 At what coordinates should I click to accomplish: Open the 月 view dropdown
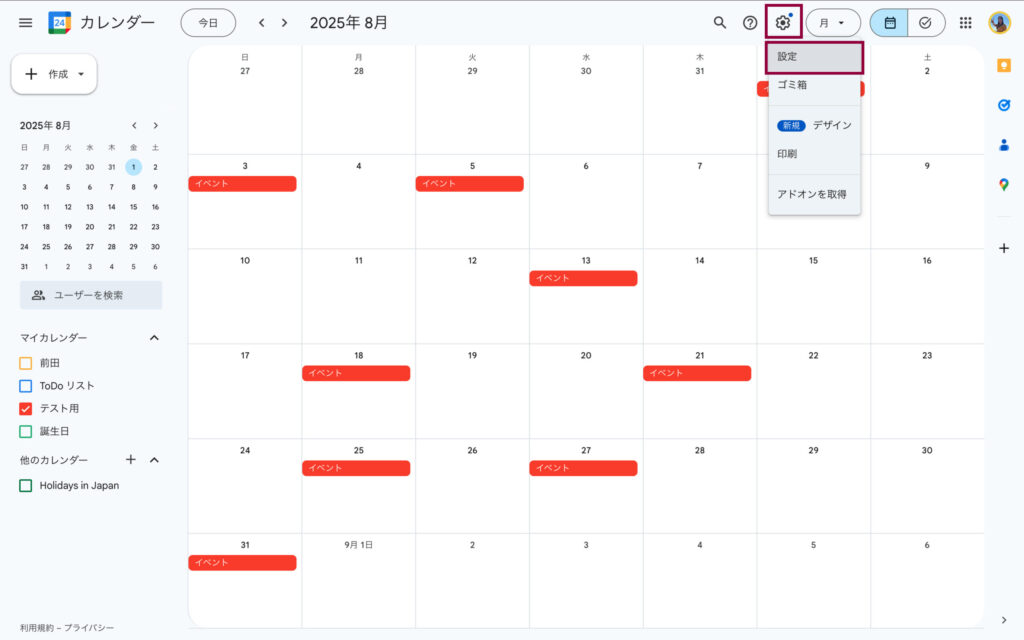tap(832, 22)
